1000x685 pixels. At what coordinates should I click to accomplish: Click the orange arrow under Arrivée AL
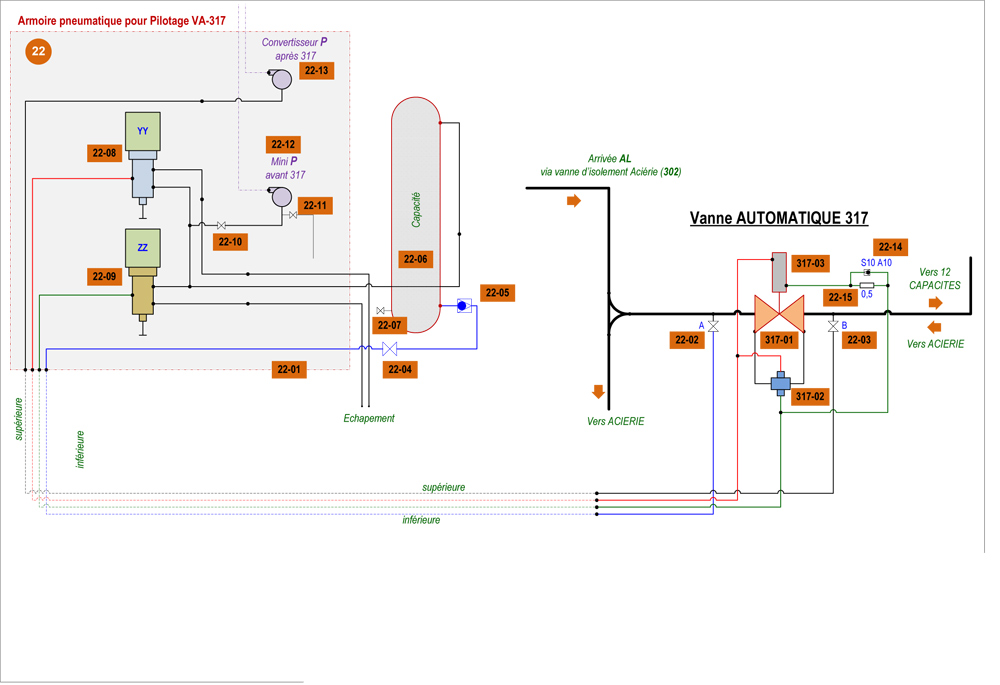[x=574, y=201]
